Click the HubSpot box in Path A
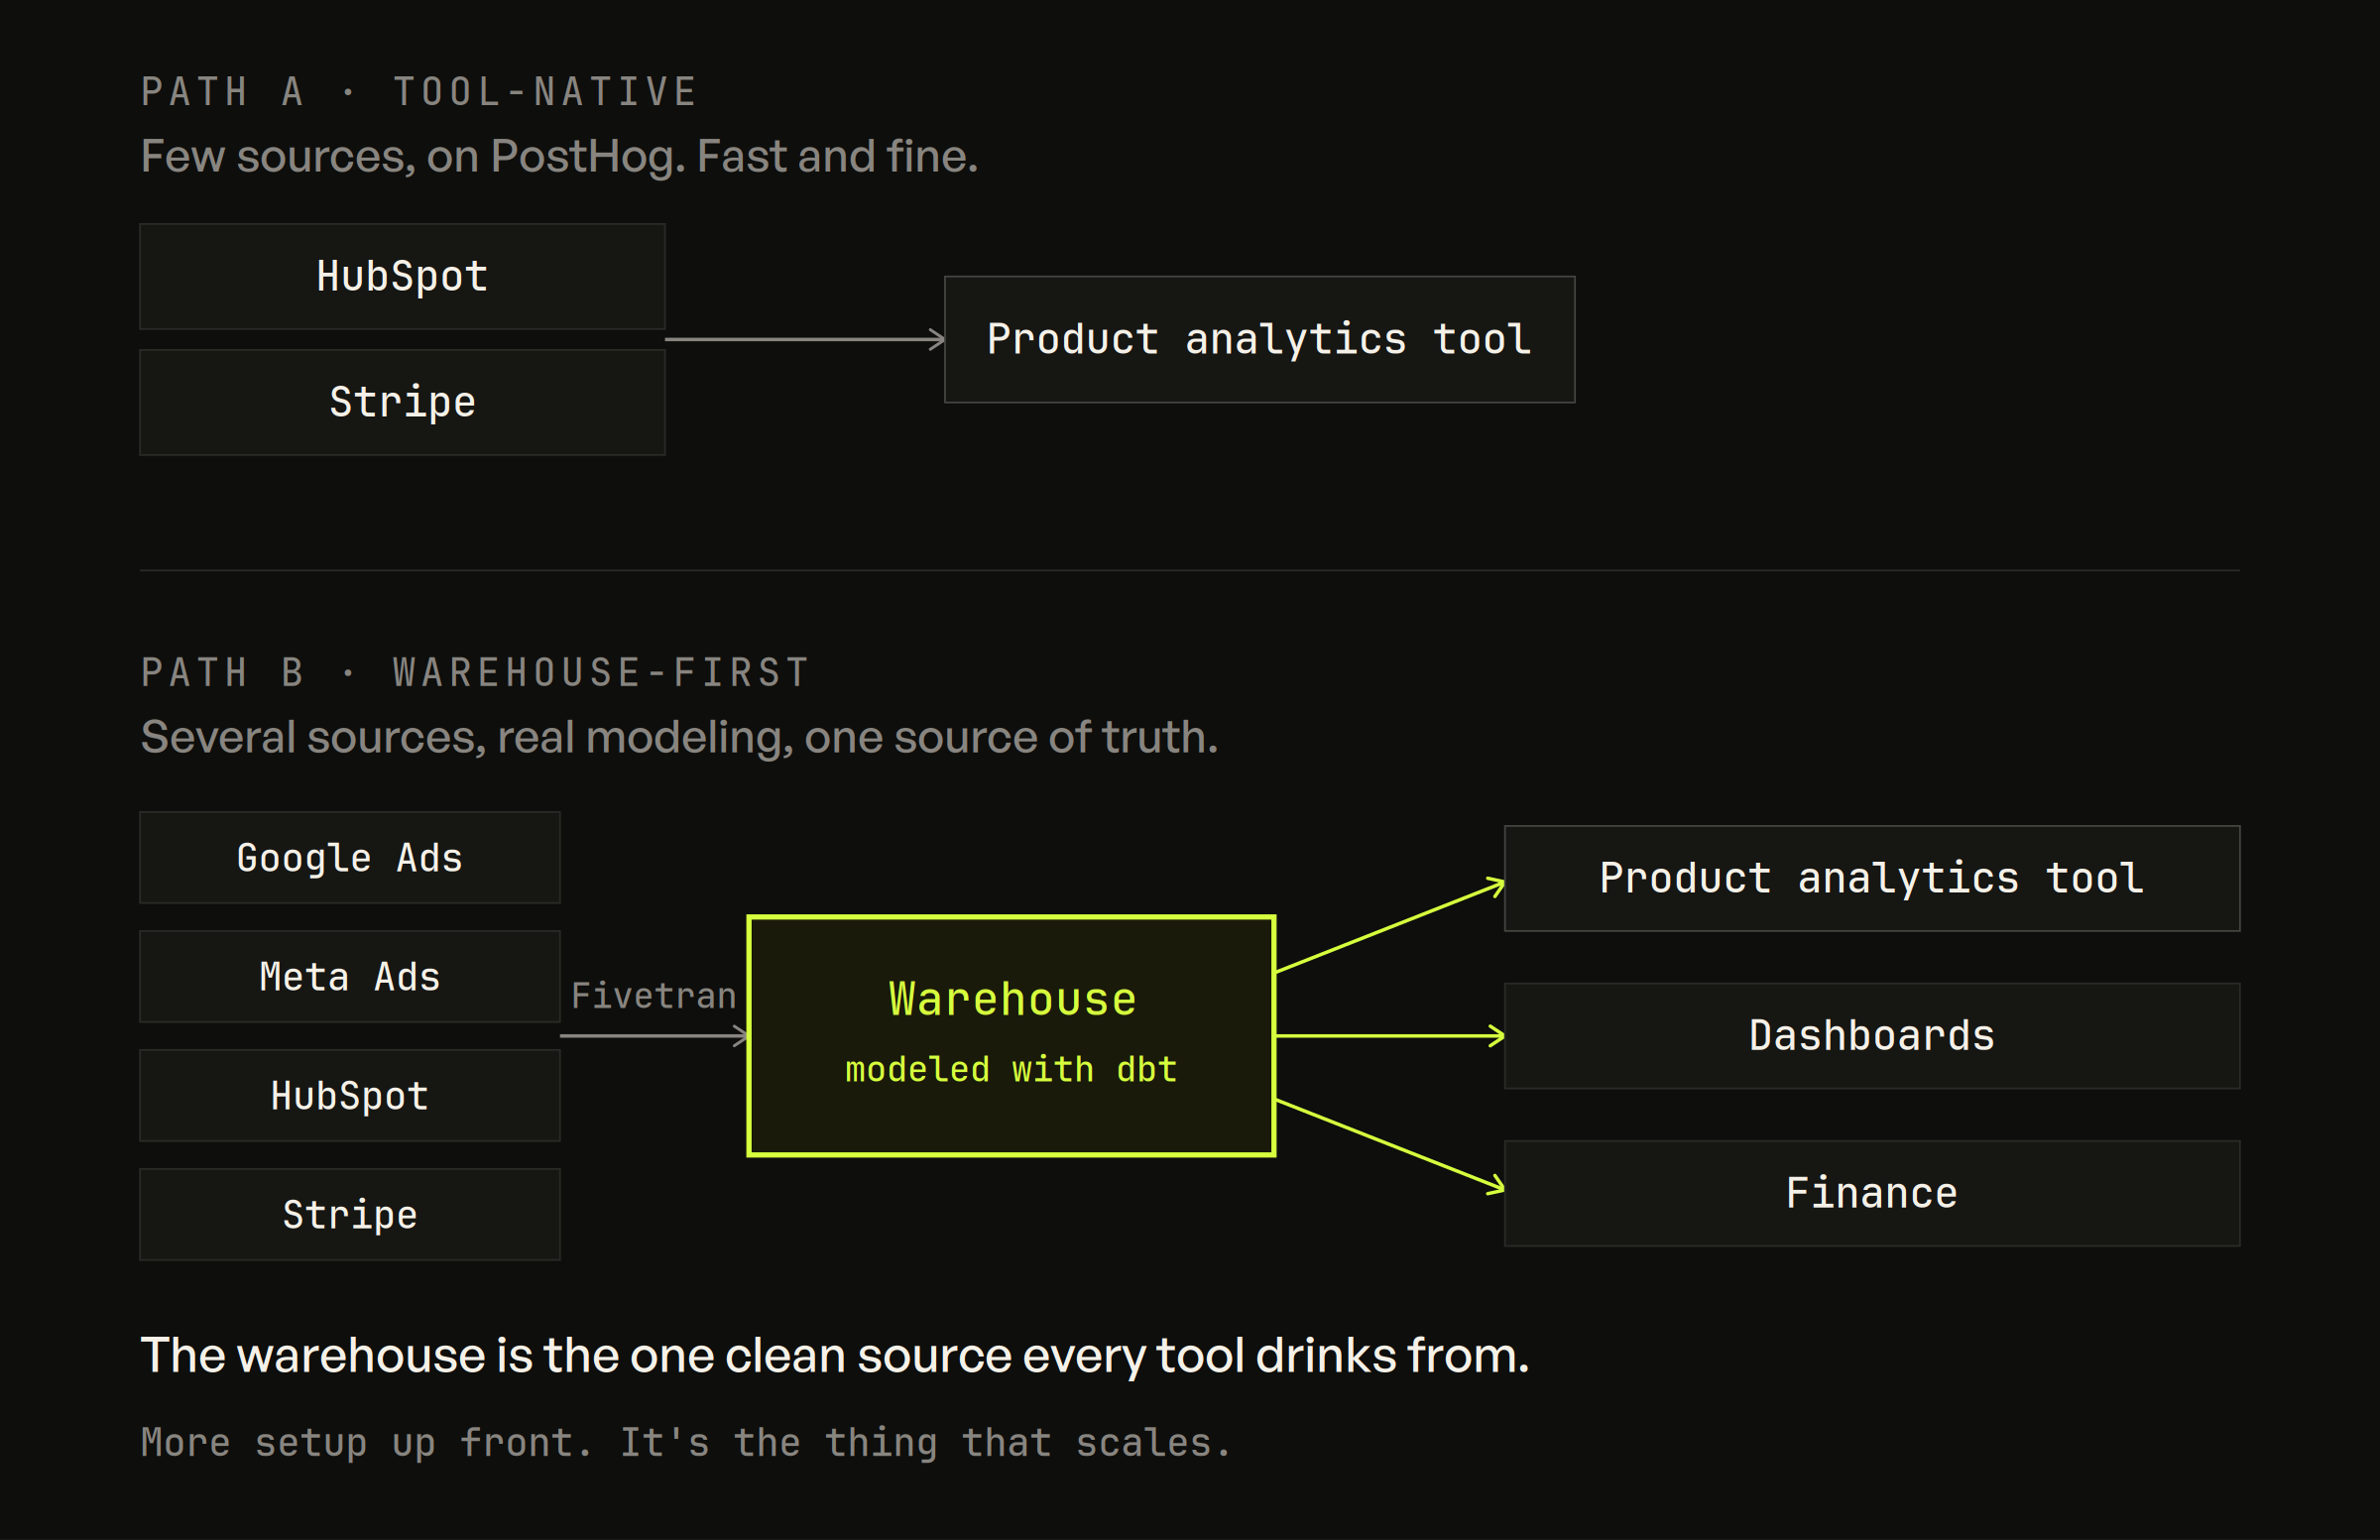This screenshot has width=2380, height=1540. pos(402,276)
